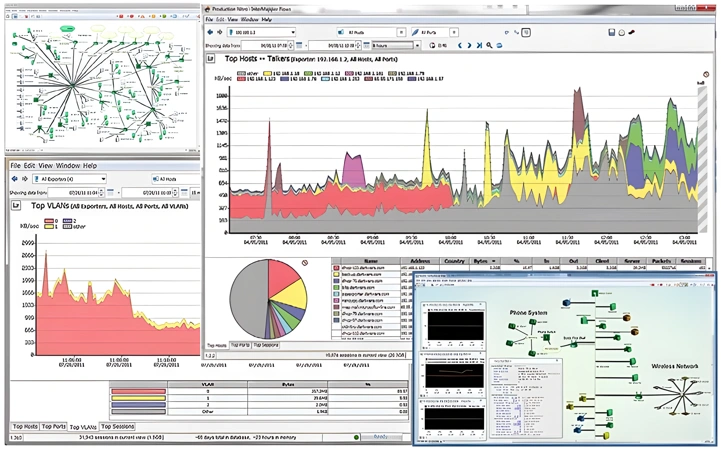Click the reset icon beside the pie chart
The height and width of the screenshot is (450, 721).
tap(304, 263)
